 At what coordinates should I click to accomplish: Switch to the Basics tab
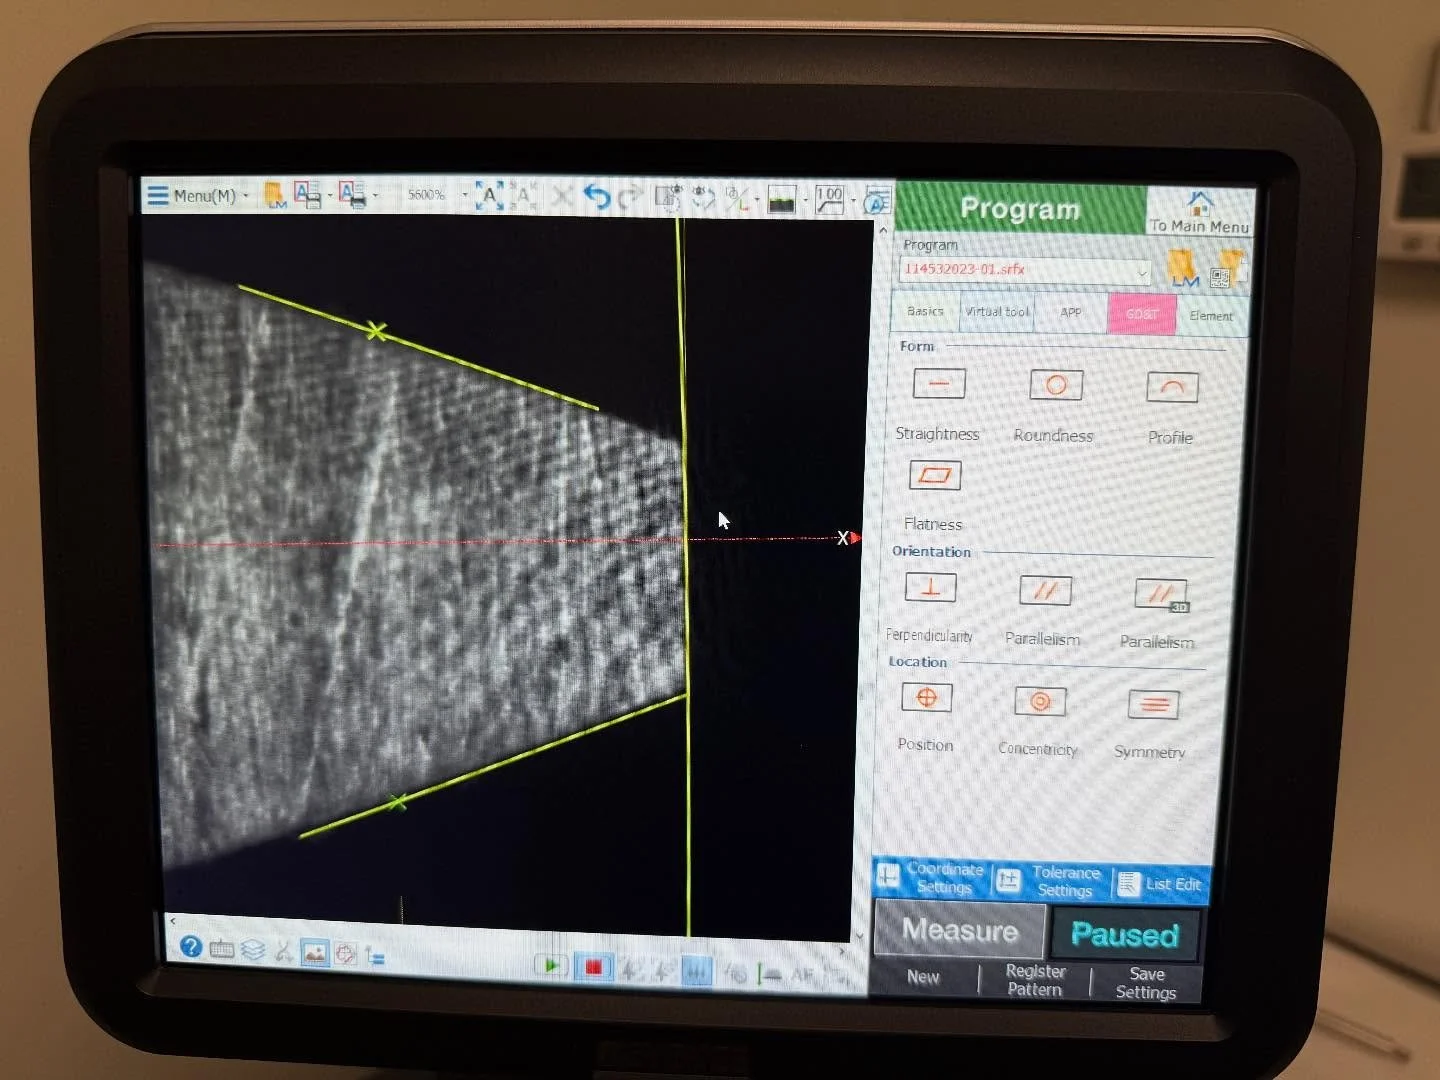pyautogui.click(x=923, y=312)
